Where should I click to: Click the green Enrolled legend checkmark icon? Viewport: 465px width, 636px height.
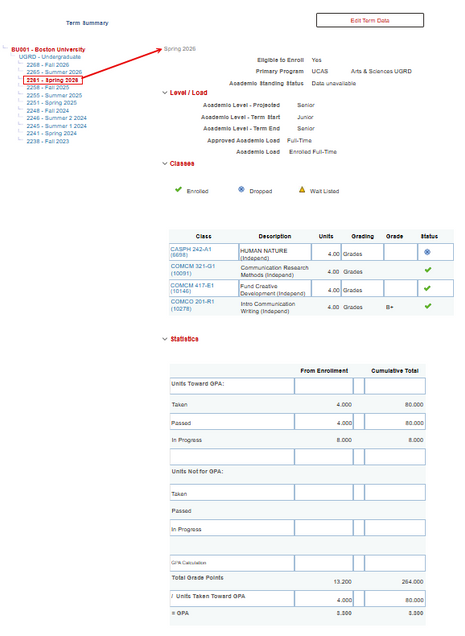point(178,189)
